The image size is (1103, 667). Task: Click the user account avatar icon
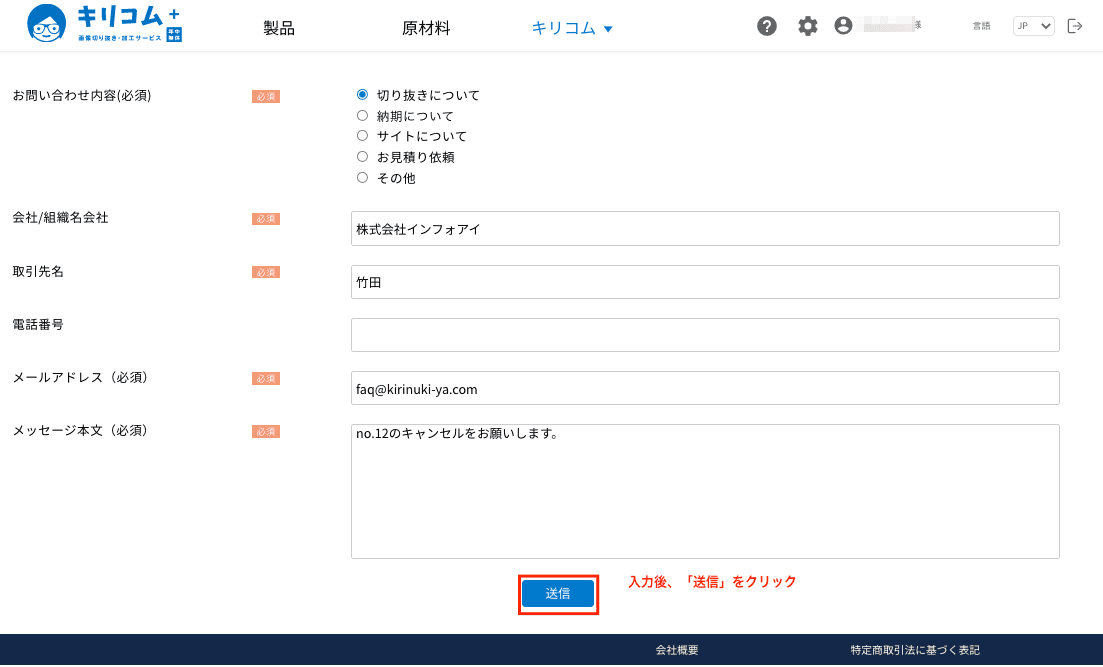tap(843, 25)
